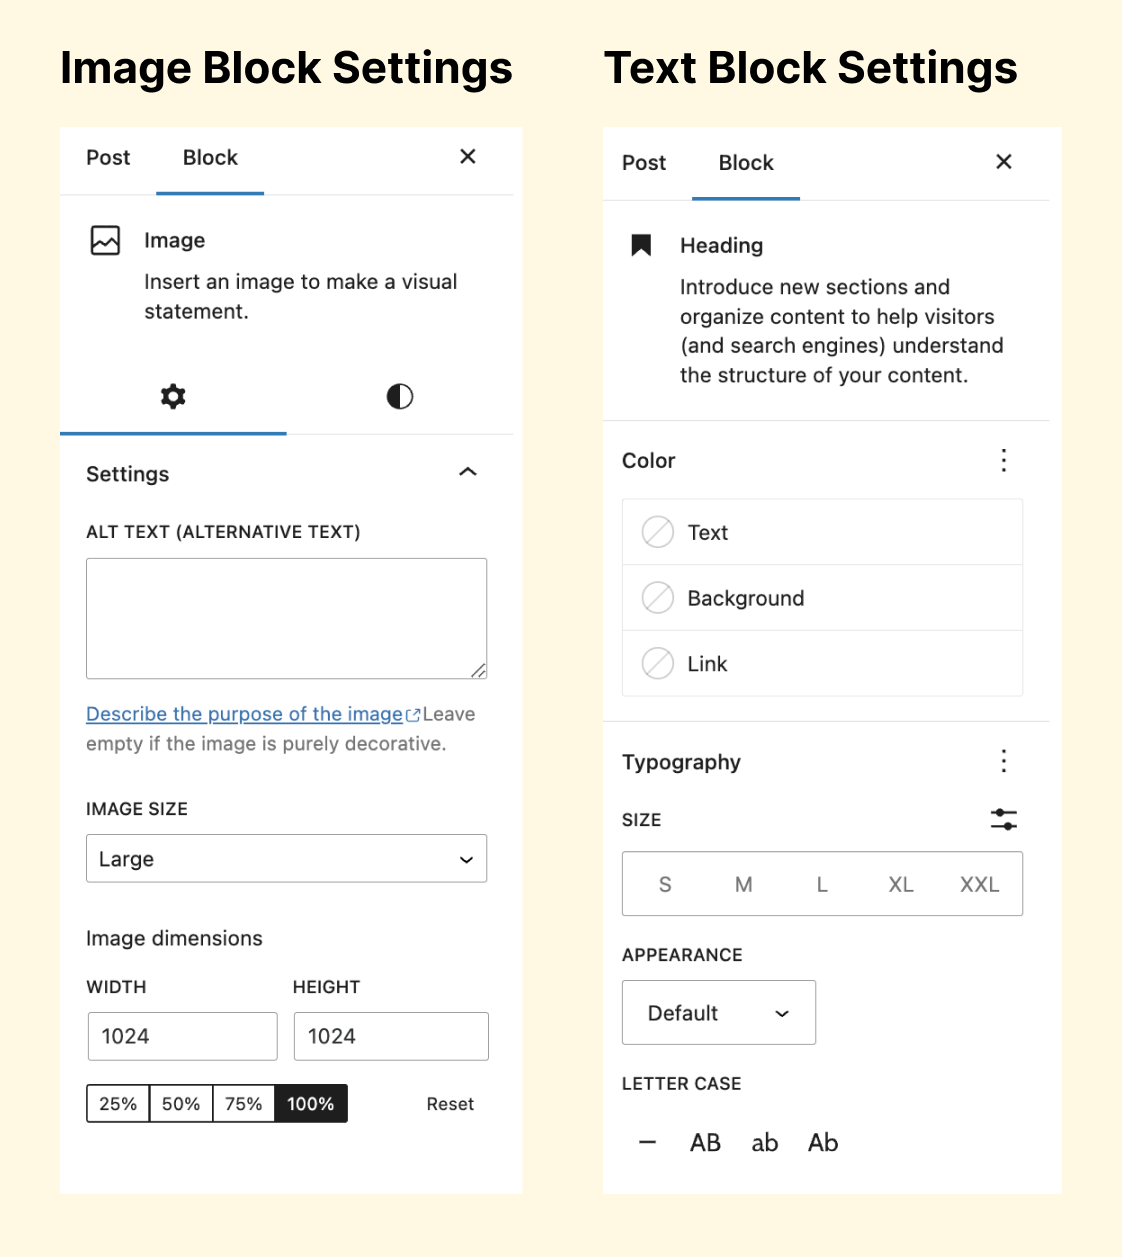Select the 50% image dimension preset
Viewport: 1122px width, 1257px height.
pos(180,1103)
